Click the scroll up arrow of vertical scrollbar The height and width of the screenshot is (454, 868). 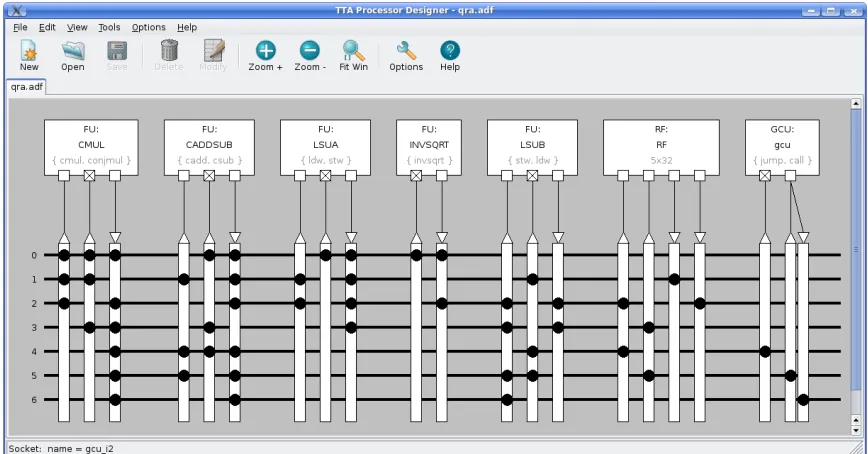pyautogui.click(x=856, y=103)
